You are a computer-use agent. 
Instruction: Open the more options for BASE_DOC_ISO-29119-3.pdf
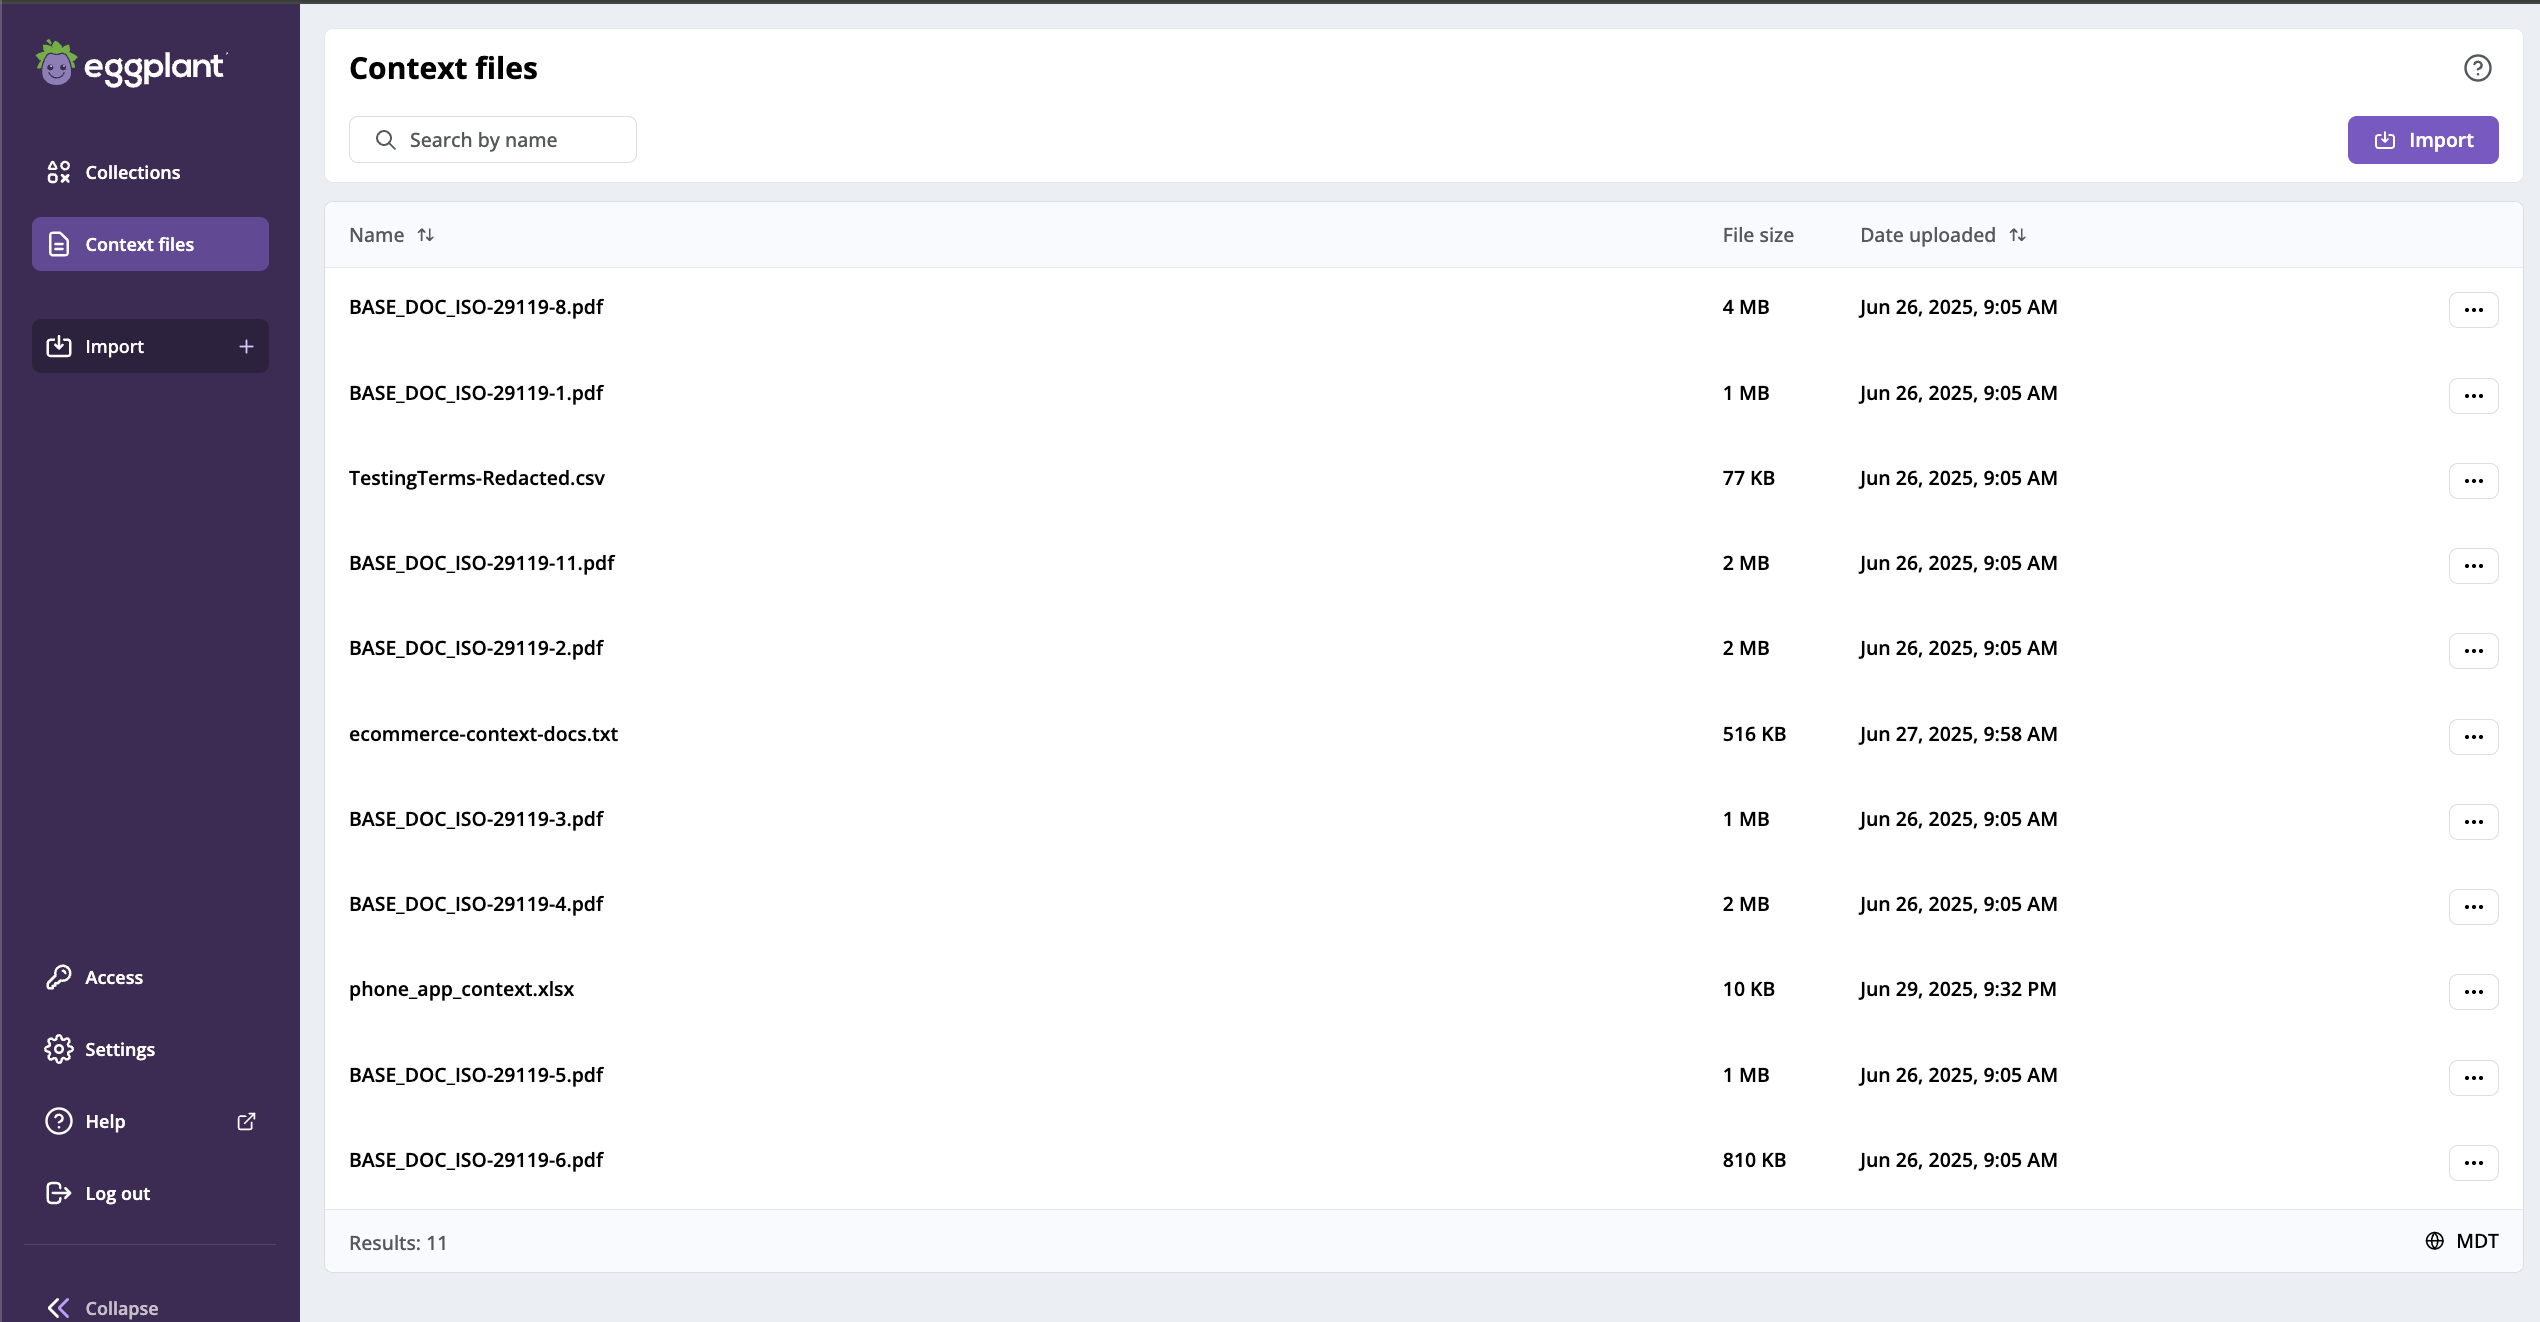click(x=2473, y=822)
